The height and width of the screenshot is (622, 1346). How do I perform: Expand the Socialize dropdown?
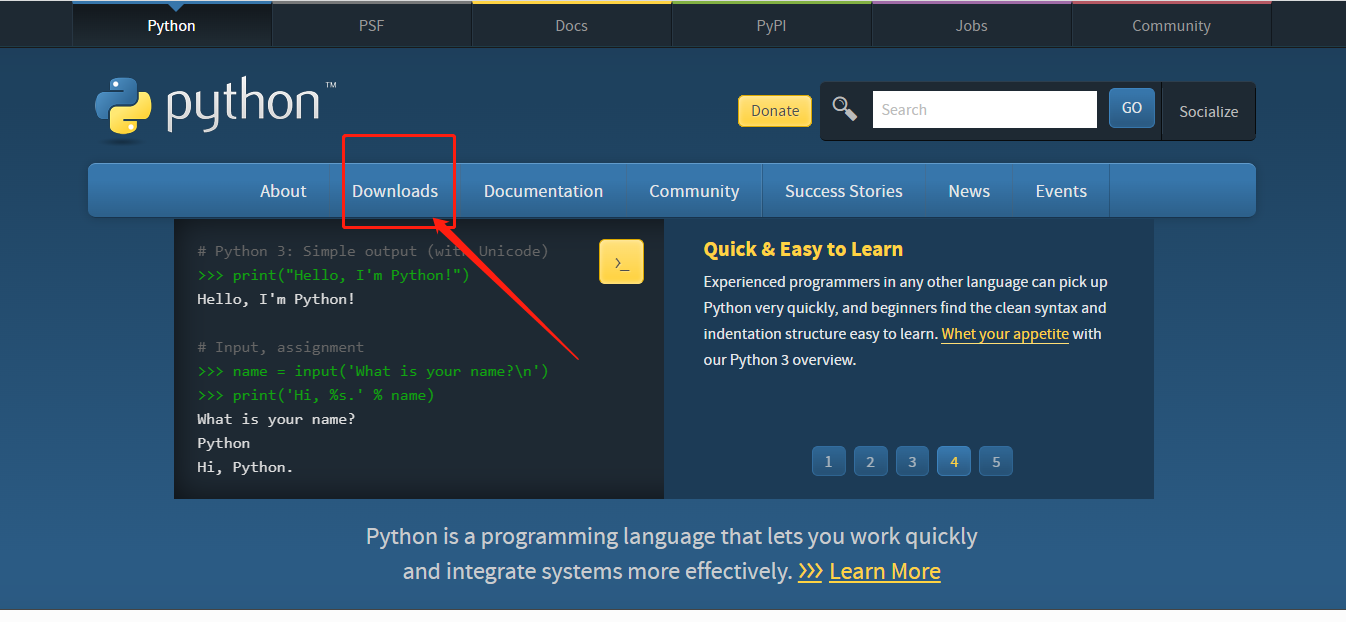coord(1209,111)
